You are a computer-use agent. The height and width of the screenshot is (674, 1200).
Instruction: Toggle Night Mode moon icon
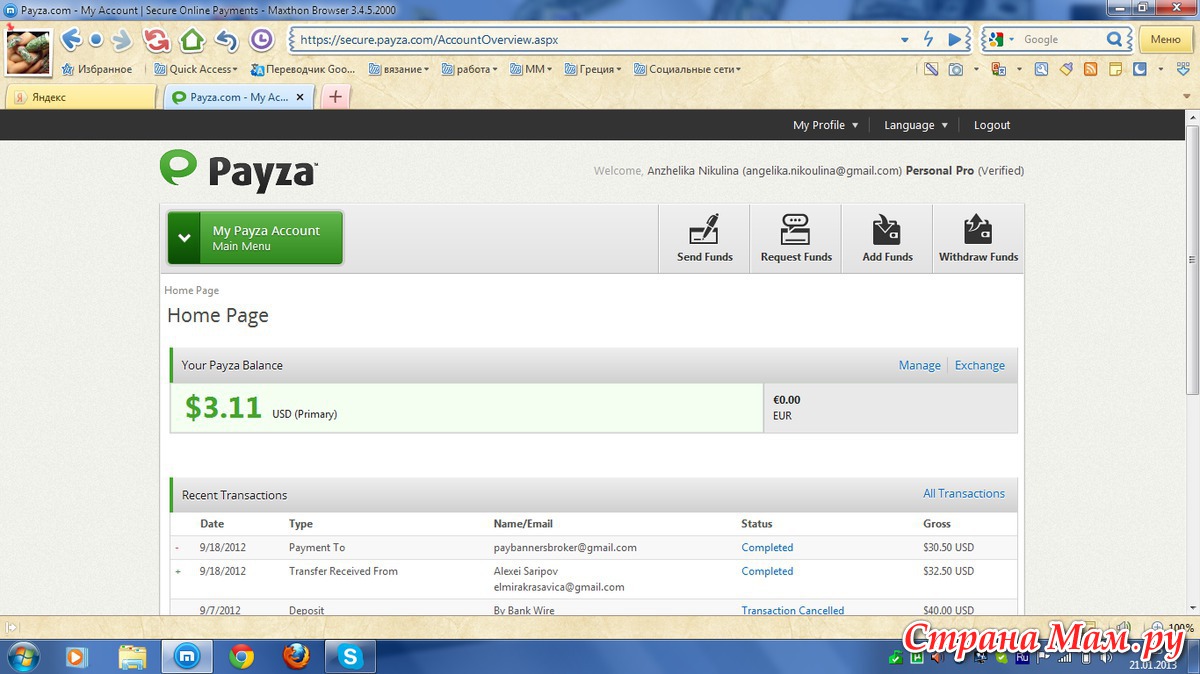point(1139,69)
